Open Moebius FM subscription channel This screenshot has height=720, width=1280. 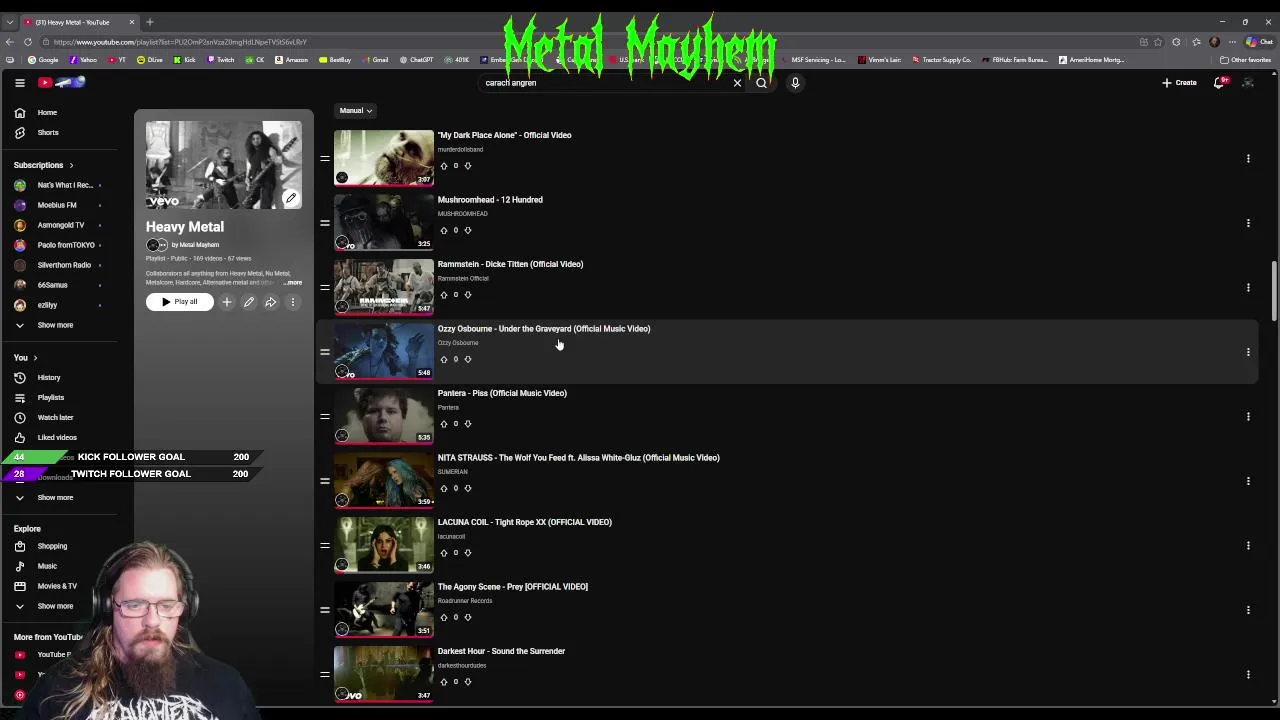point(57,205)
